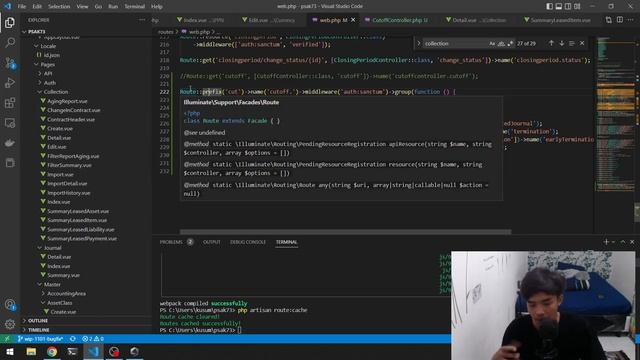
Task: Open the Help menu
Action: click(x=157, y=7)
